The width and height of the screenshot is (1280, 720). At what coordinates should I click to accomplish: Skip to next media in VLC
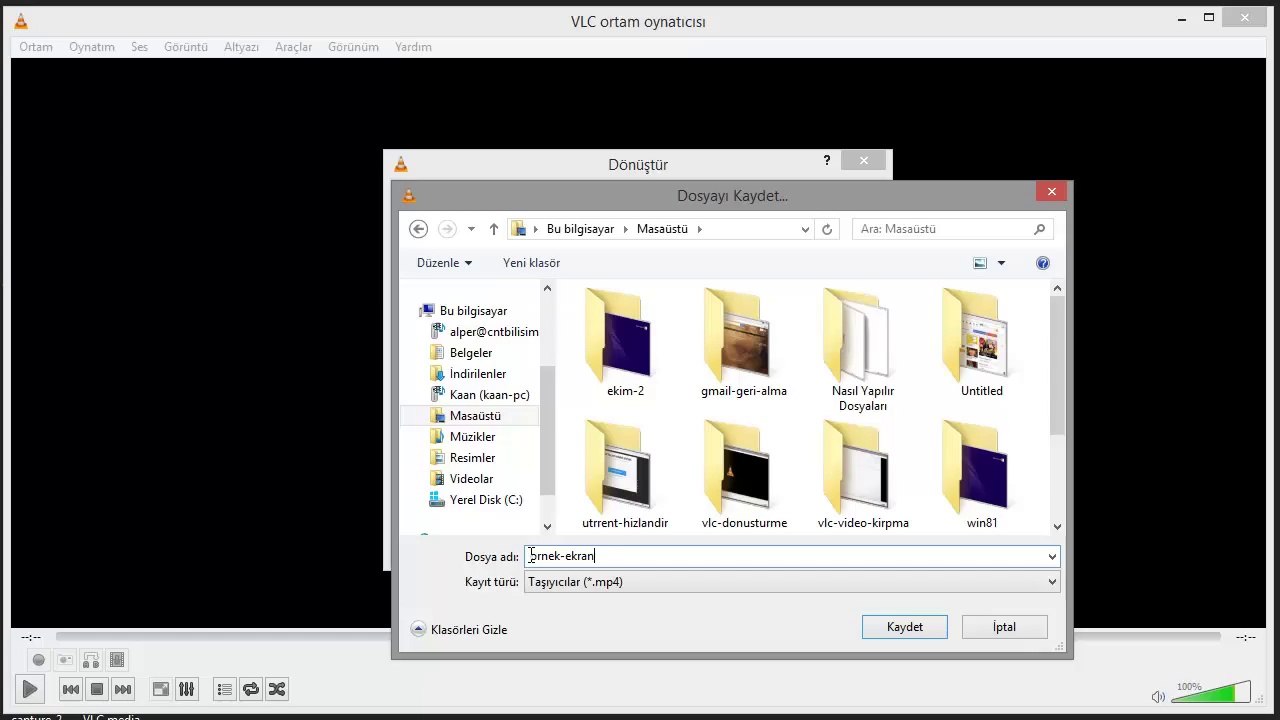coord(122,689)
